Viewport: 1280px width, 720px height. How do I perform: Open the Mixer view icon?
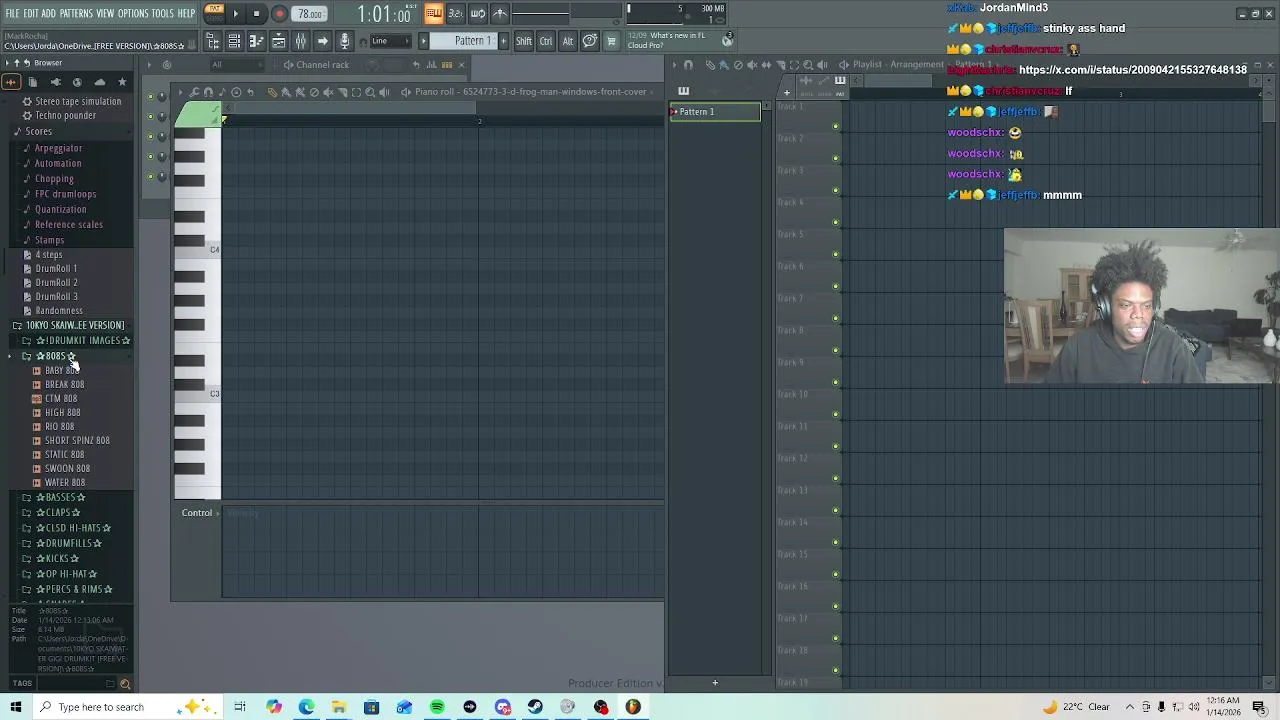coord(300,41)
